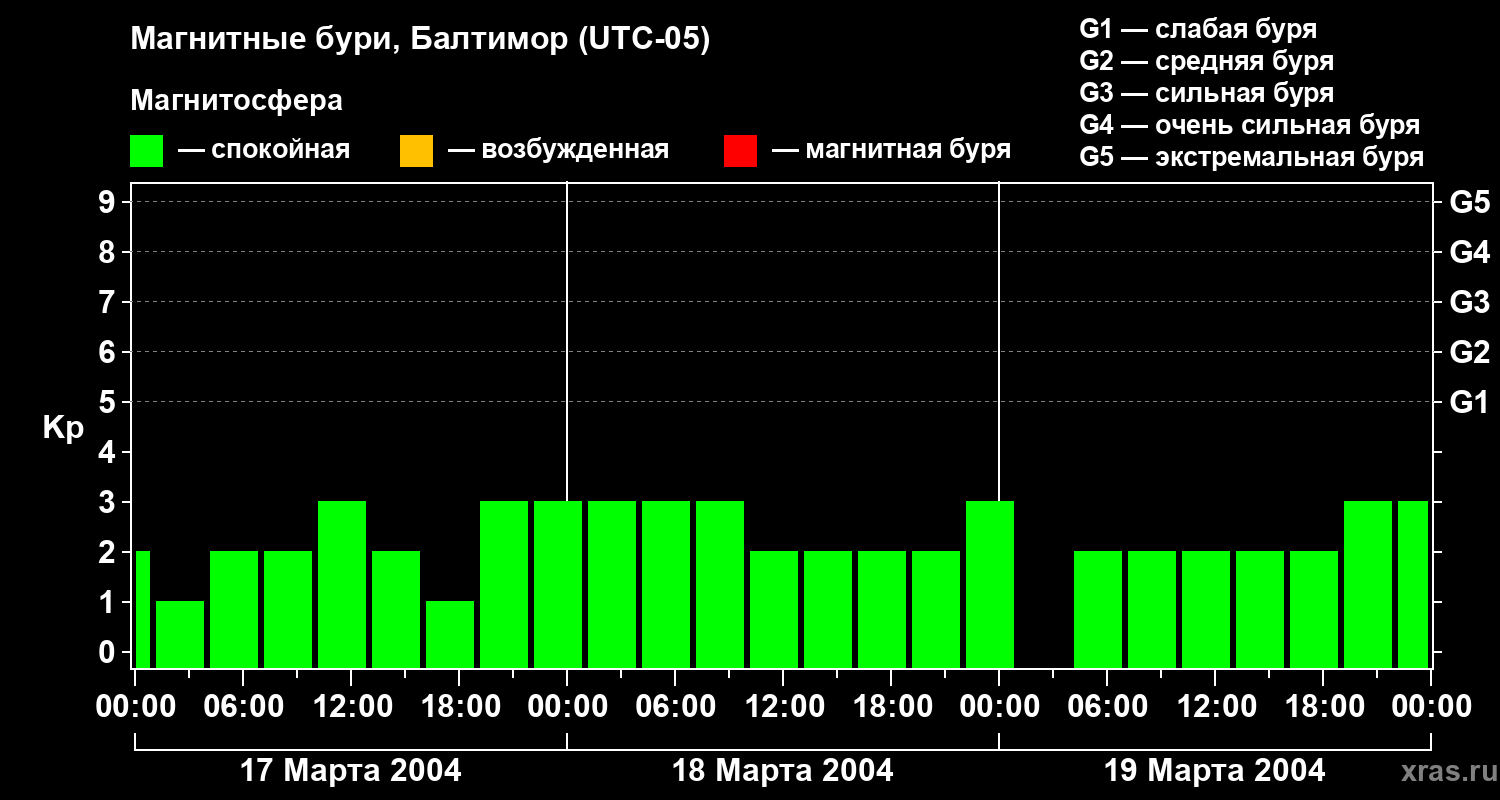Click the green 'спокойная' legend swatch

pos(146,151)
